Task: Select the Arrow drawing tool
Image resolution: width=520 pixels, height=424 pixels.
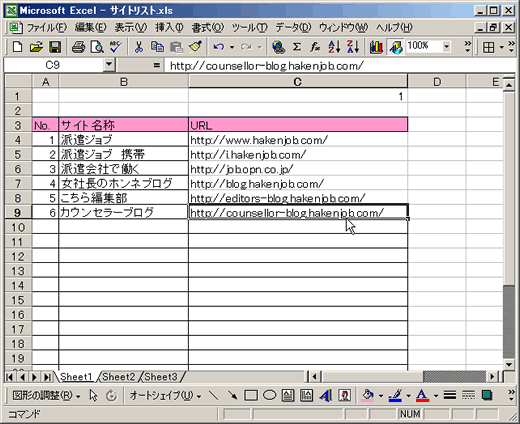Action: point(232,396)
